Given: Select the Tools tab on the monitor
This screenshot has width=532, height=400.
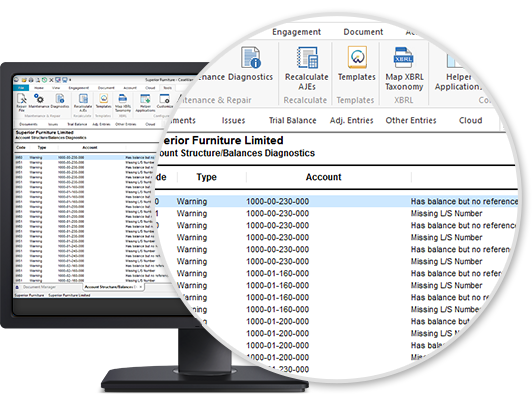Looking at the screenshot, I should (168, 88).
